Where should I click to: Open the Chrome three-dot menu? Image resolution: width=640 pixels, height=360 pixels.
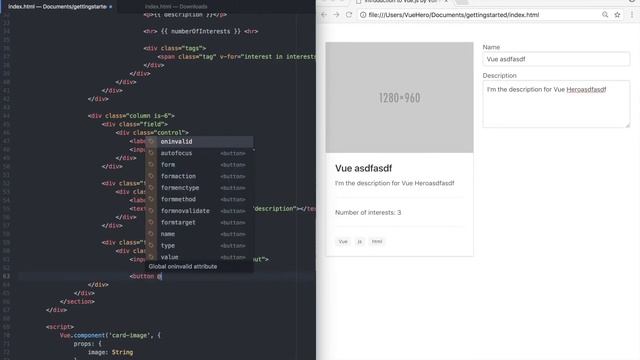[632, 15]
